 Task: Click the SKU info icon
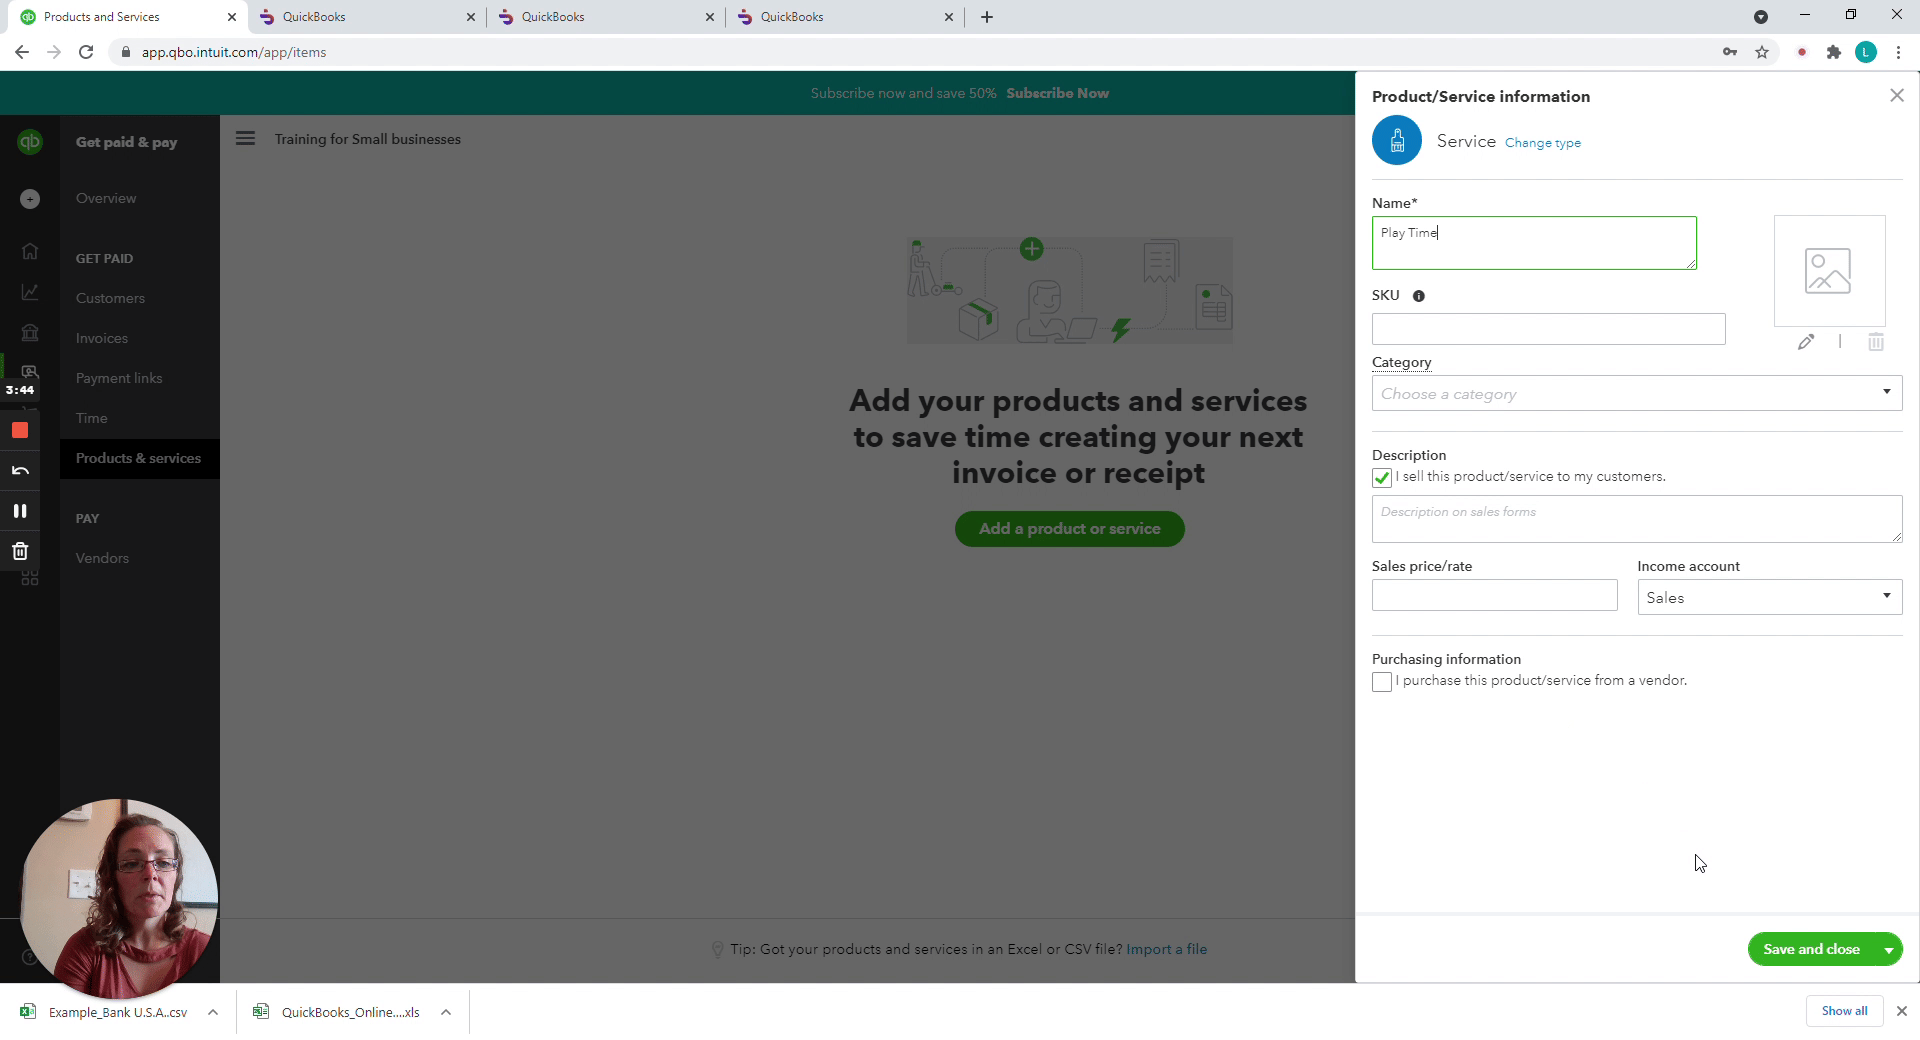coord(1418,296)
